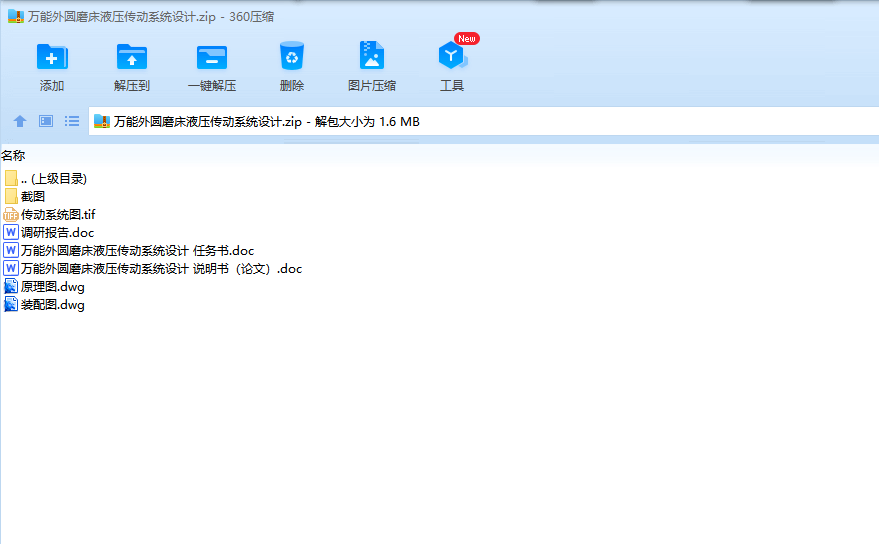The width and height of the screenshot is (879, 544).
Task: Click the 删除 (Delete) trash icon
Action: [x=292, y=56]
